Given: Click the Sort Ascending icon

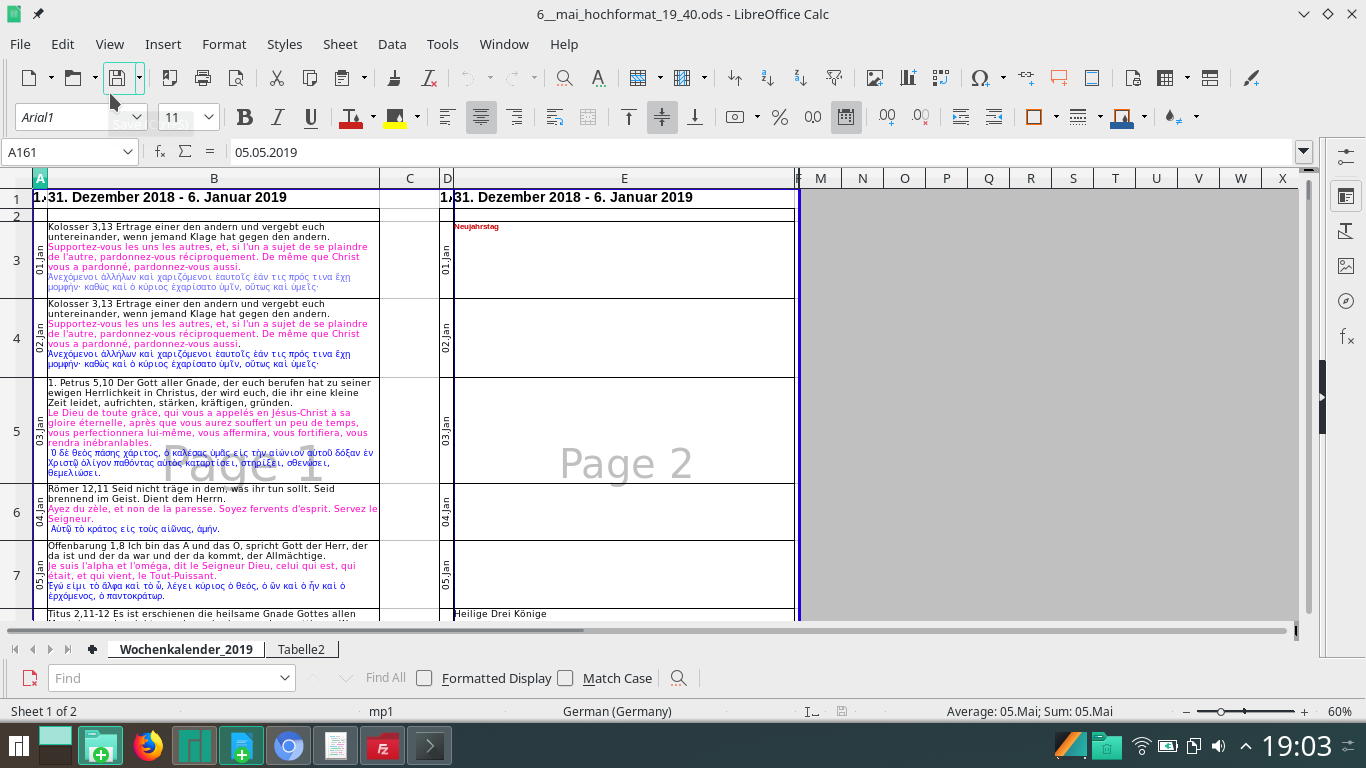Looking at the screenshot, I should (767, 78).
